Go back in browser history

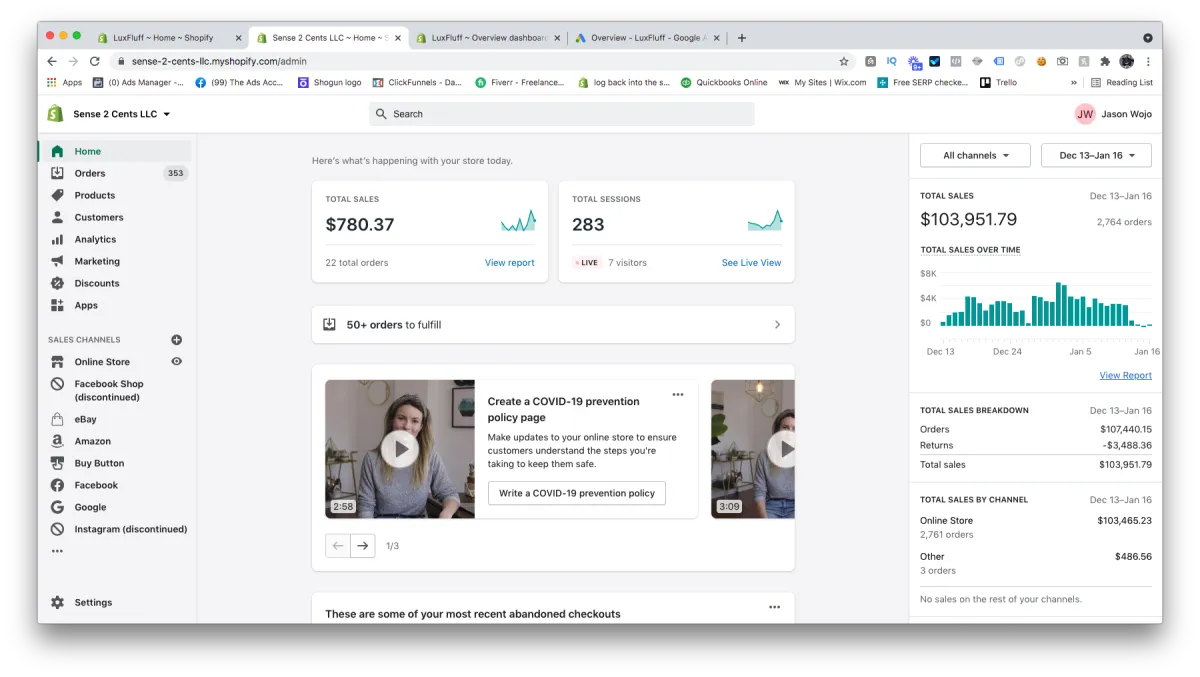[x=50, y=61]
